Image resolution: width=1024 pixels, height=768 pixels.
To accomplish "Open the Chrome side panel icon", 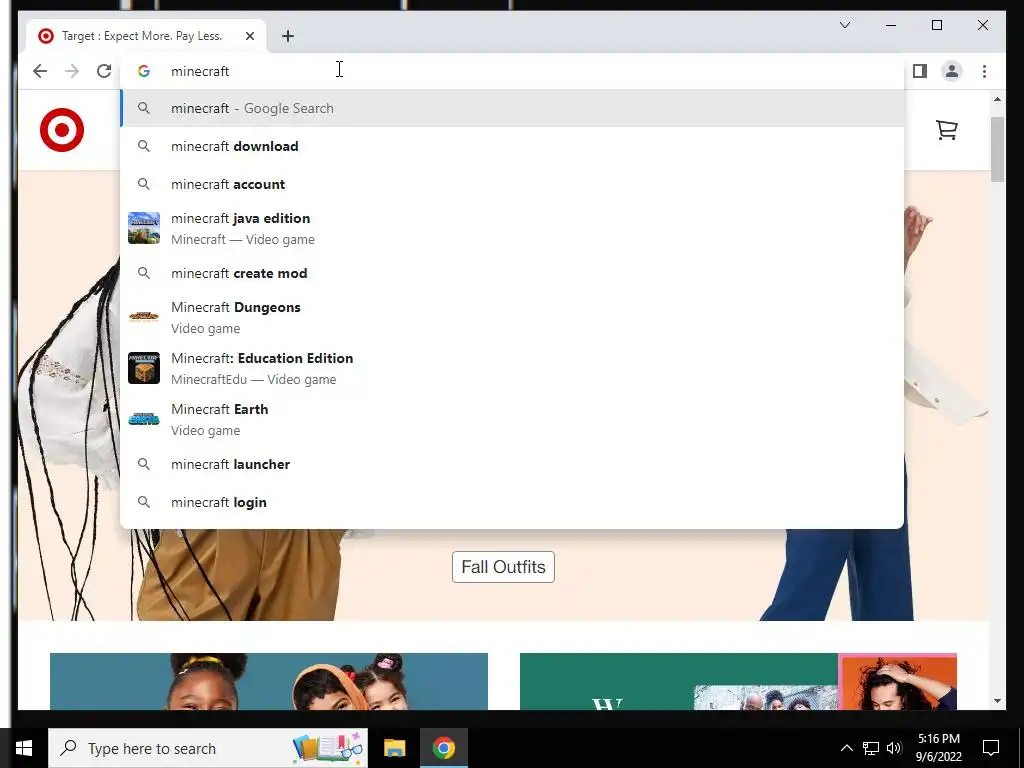I will point(920,71).
